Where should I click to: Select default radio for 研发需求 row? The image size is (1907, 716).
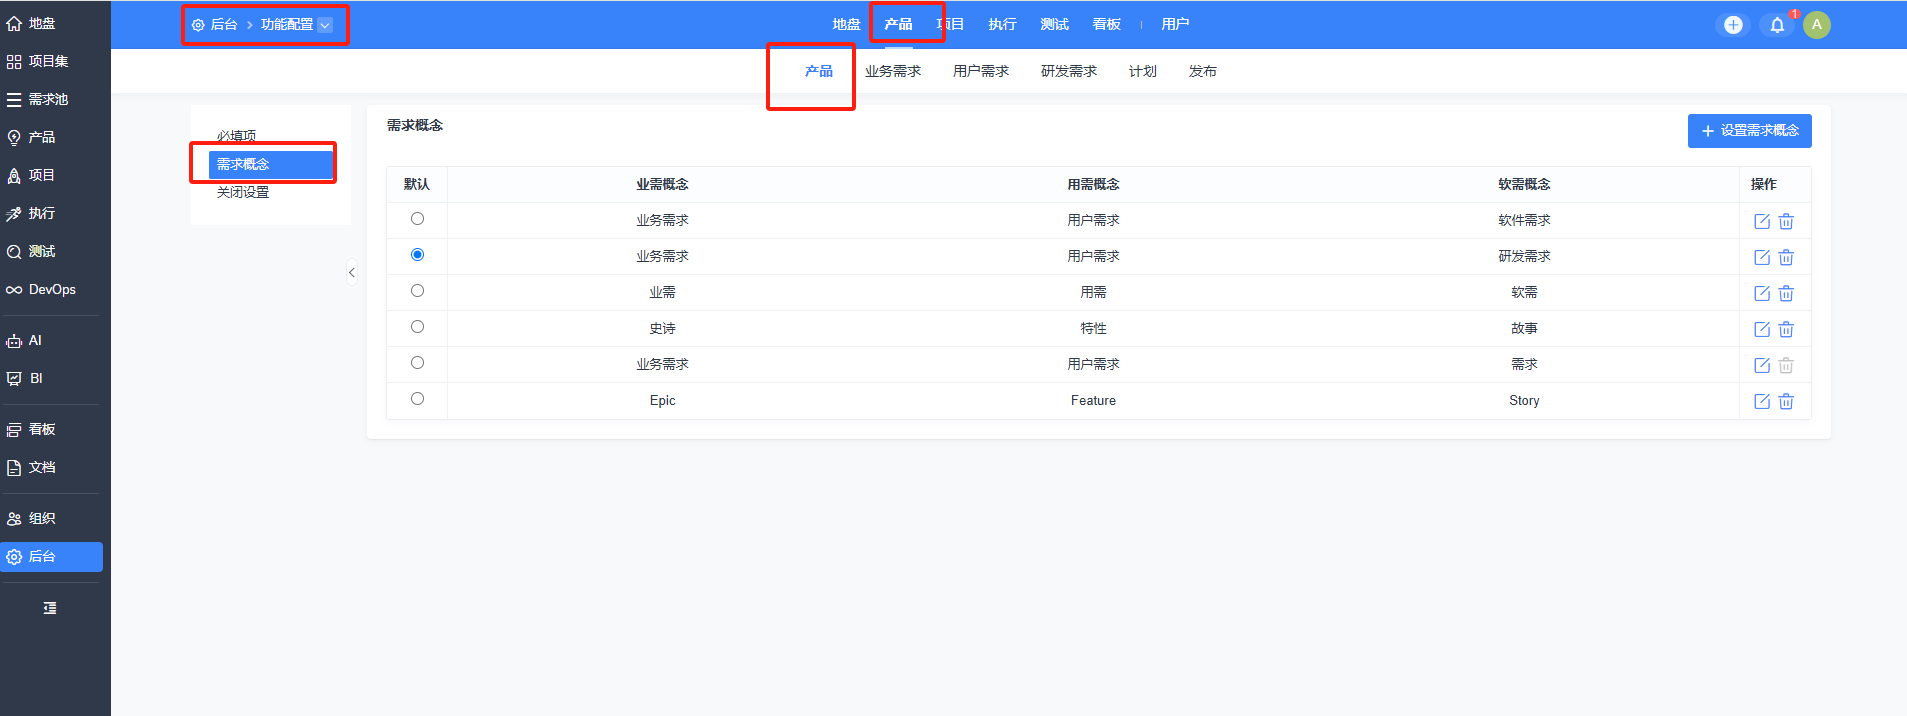point(417,255)
